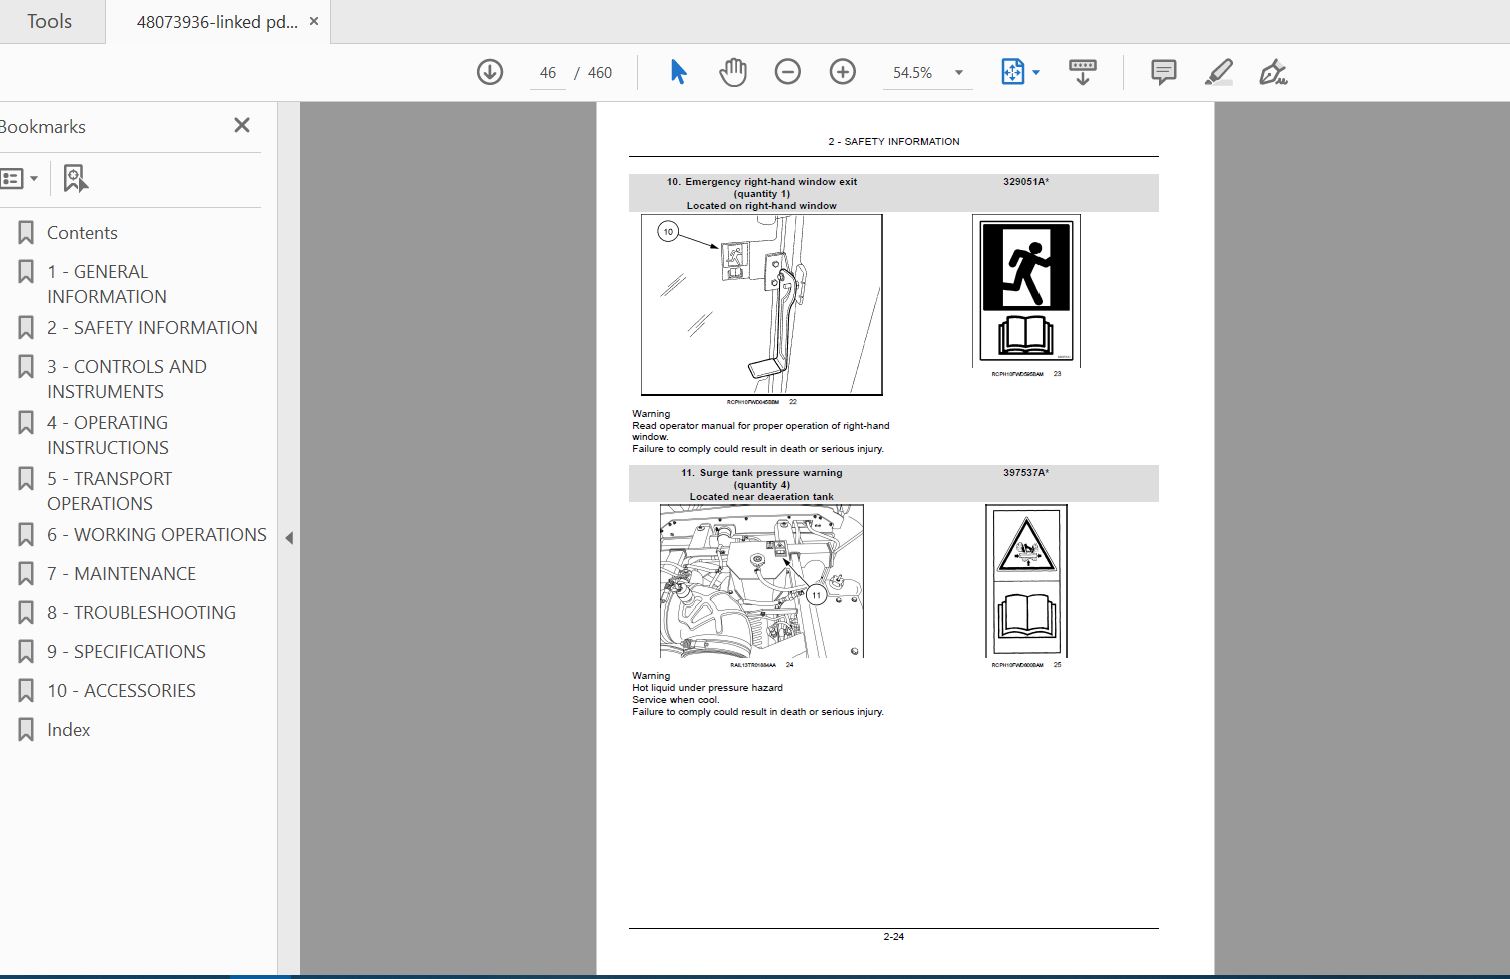Viewport: 1510px width, 979px height.
Task: Open 2 - SAFETY INFORMATION bookmark
Action: point(152,328)
